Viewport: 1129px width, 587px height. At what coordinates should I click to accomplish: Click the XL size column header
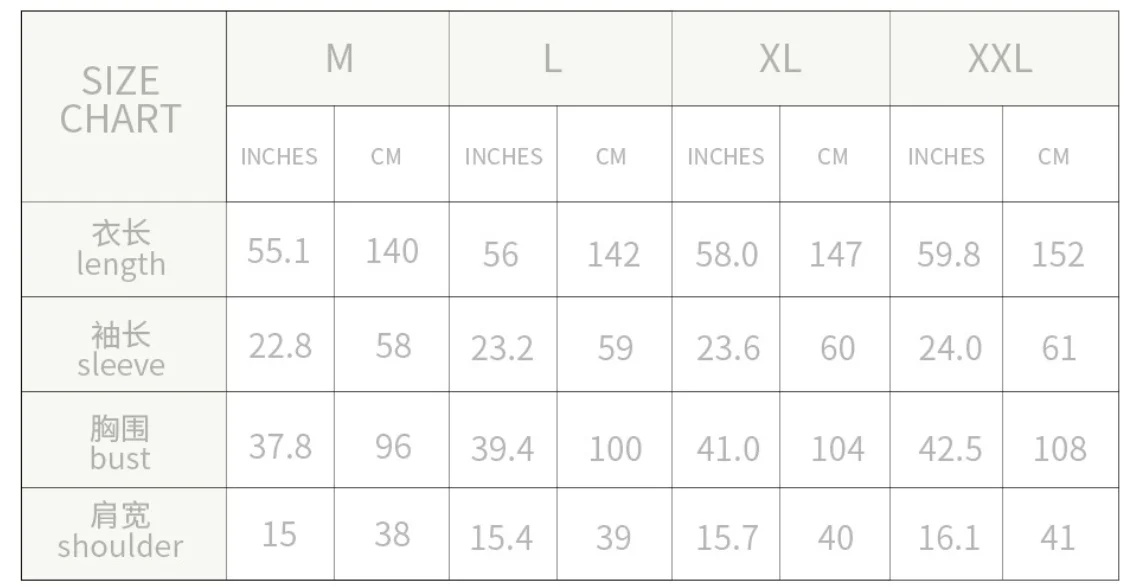779,59
